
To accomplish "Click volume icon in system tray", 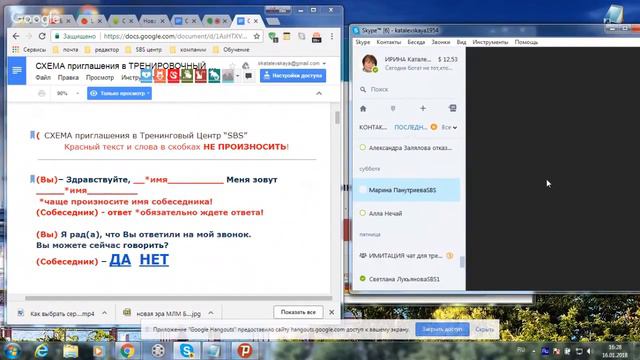I will tap(589, 351).
